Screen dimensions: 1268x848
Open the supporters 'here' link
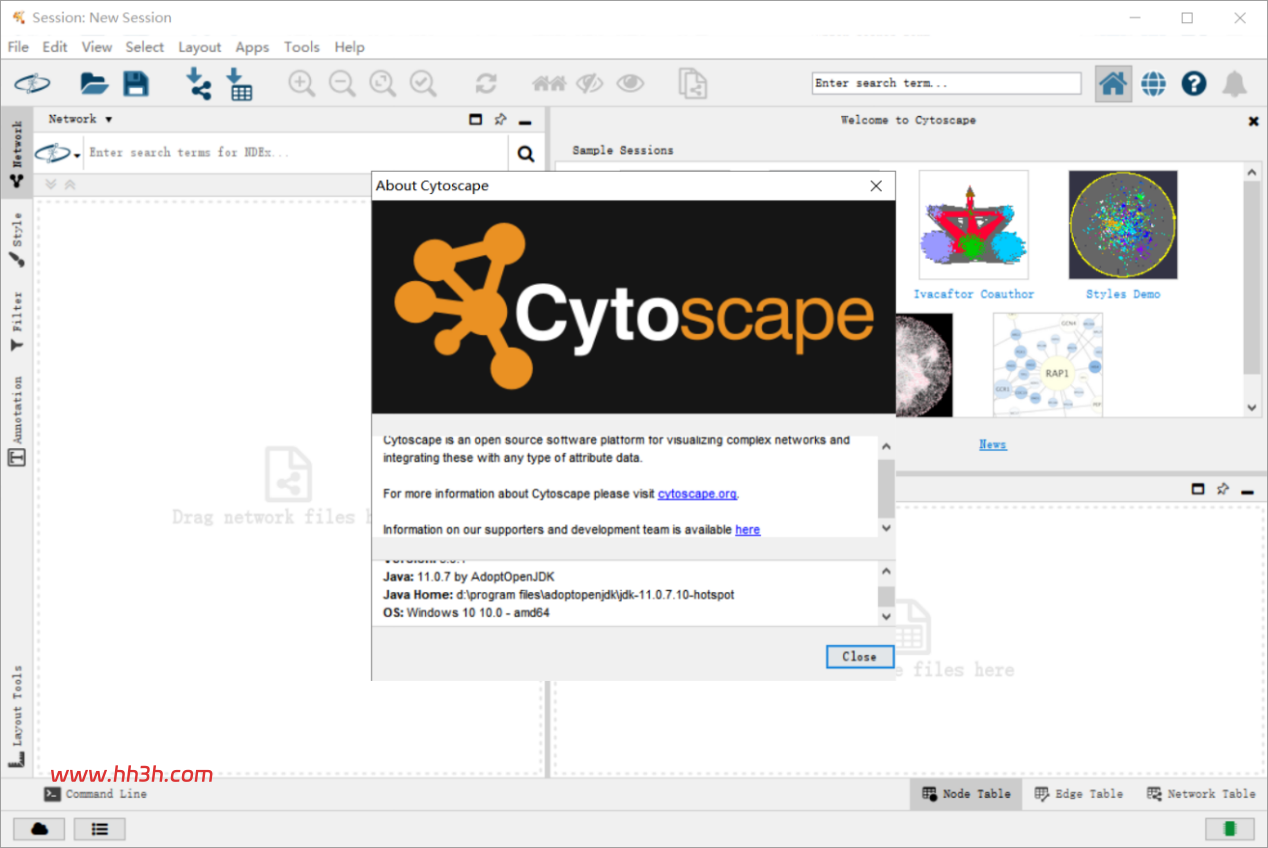click(748, 530)
